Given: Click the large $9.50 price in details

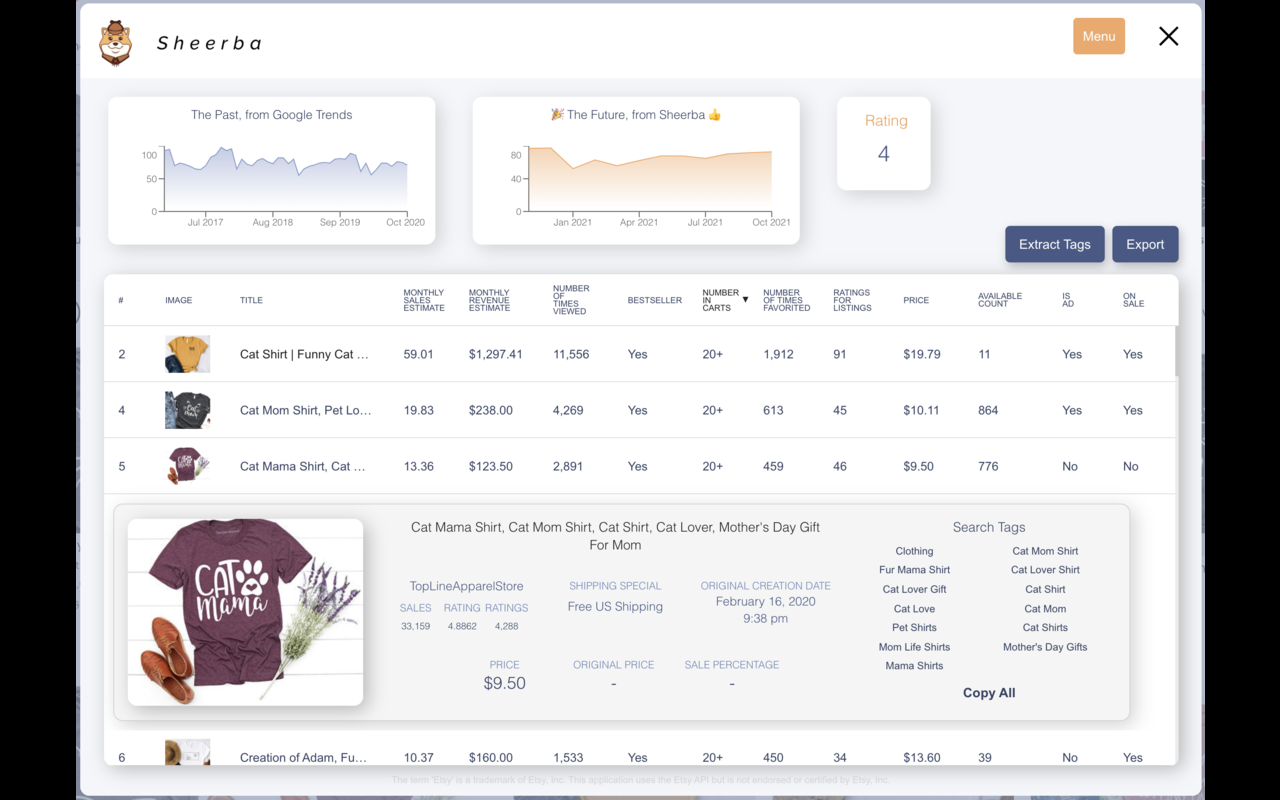Looking at the screenshot, I should pyautogui.click(x=504, y=684).
